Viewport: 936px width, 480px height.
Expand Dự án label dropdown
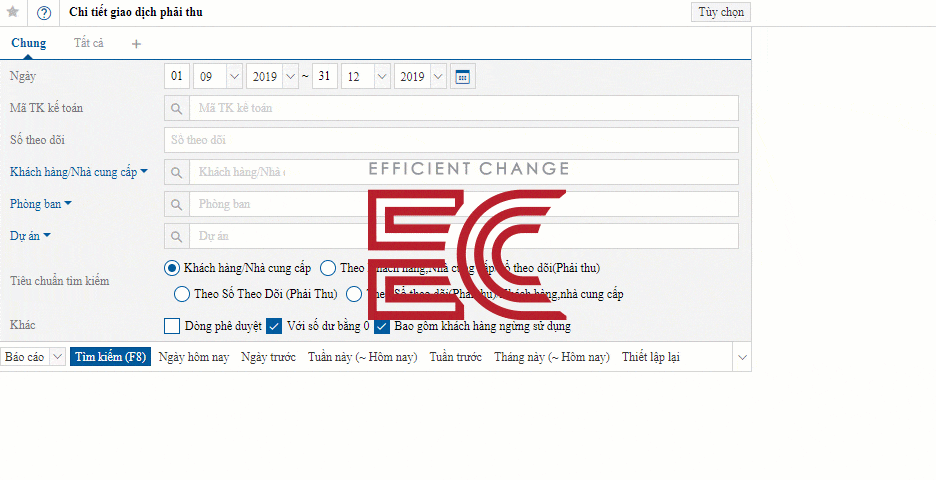coord(47,236)
